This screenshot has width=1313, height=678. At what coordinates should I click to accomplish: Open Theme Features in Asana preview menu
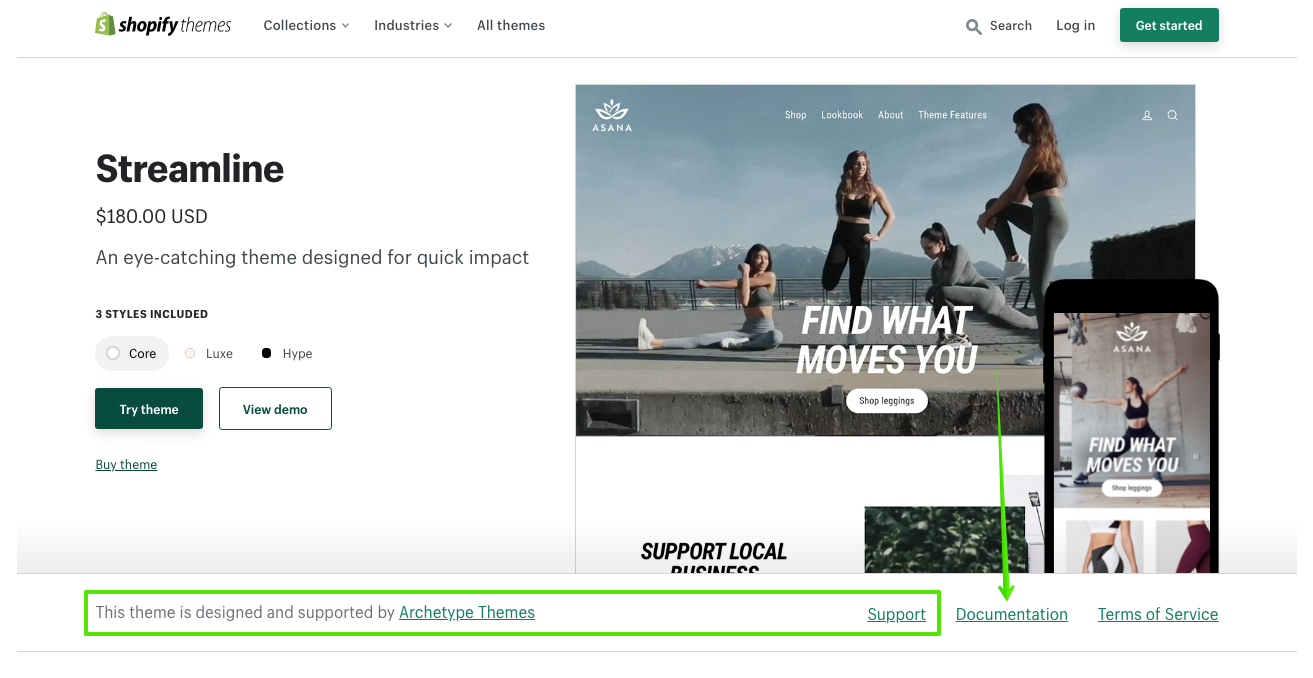(x=953, y=115)
